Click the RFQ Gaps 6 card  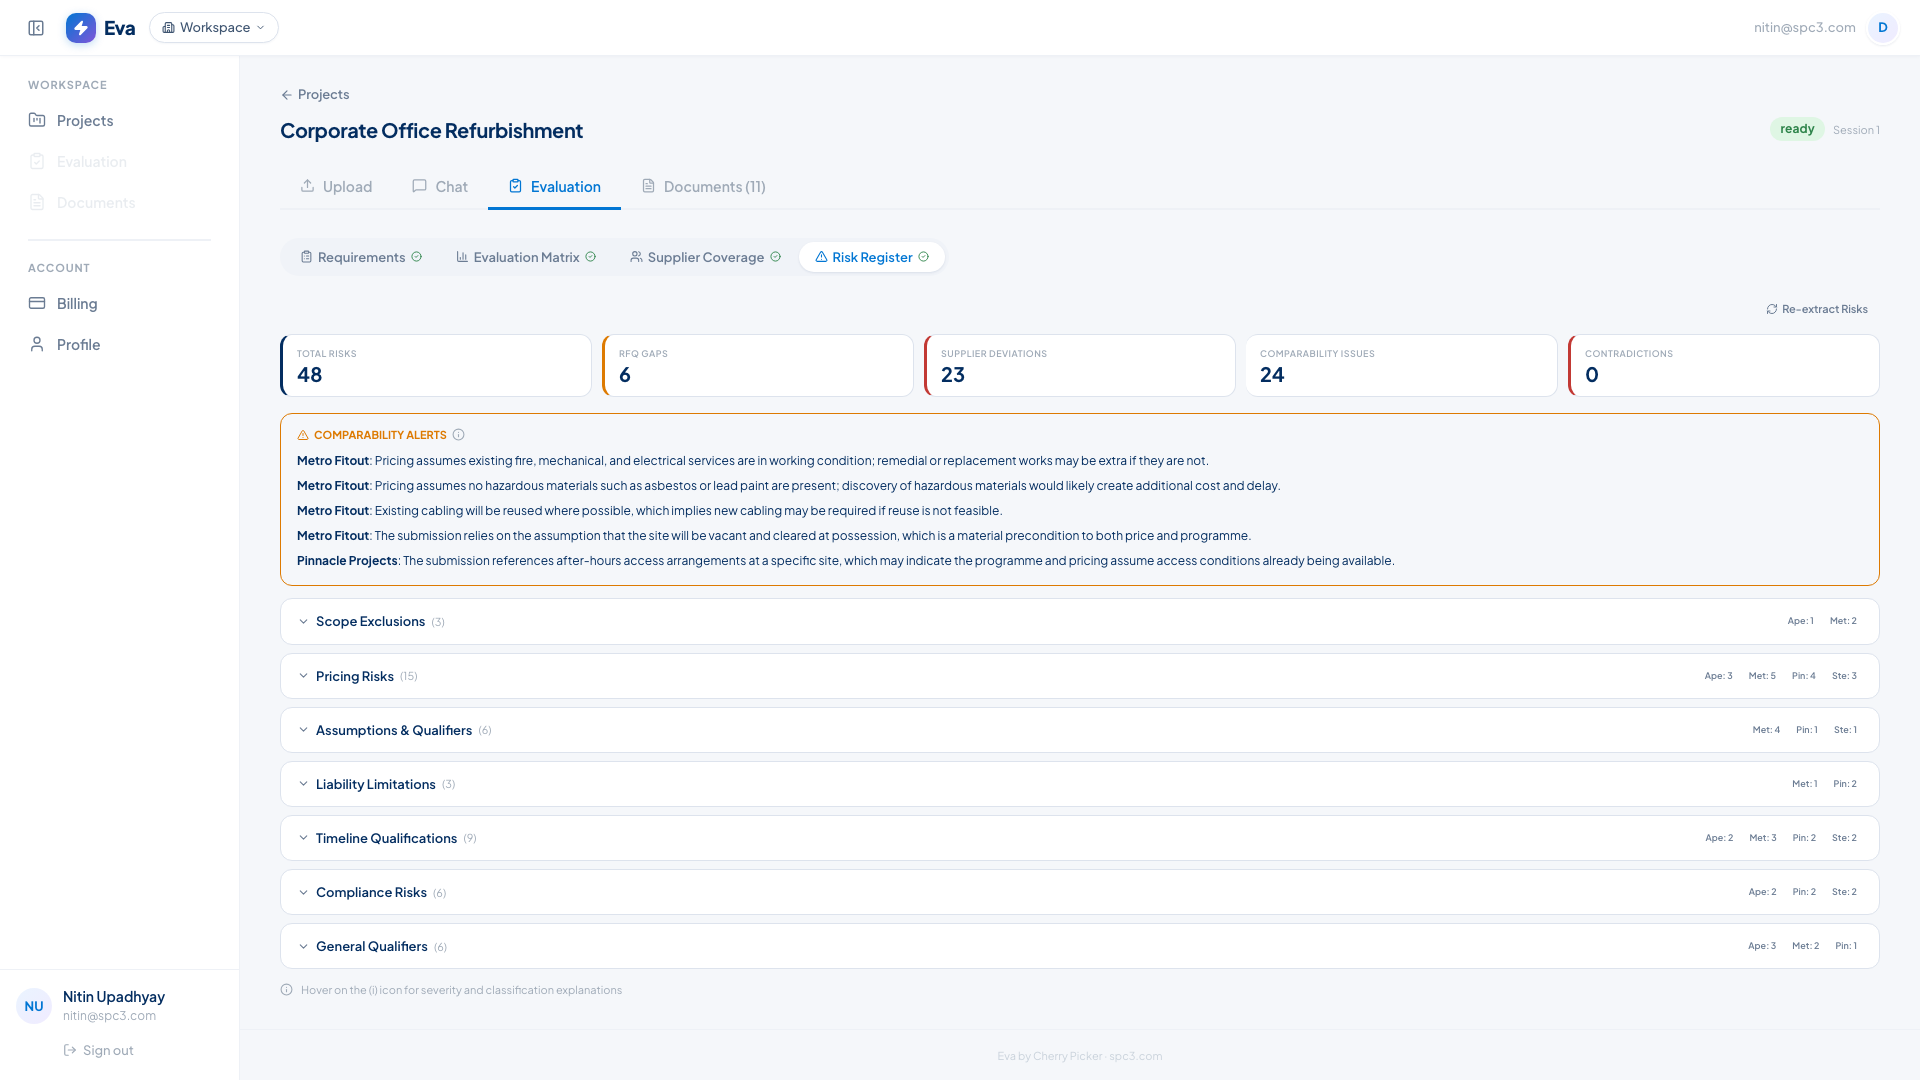coord(758,366)
